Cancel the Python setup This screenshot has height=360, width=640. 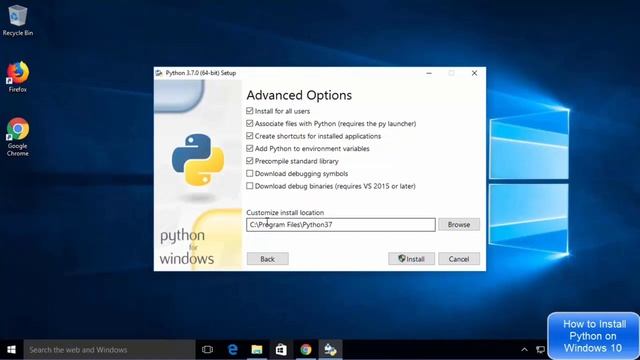[459, 259]
